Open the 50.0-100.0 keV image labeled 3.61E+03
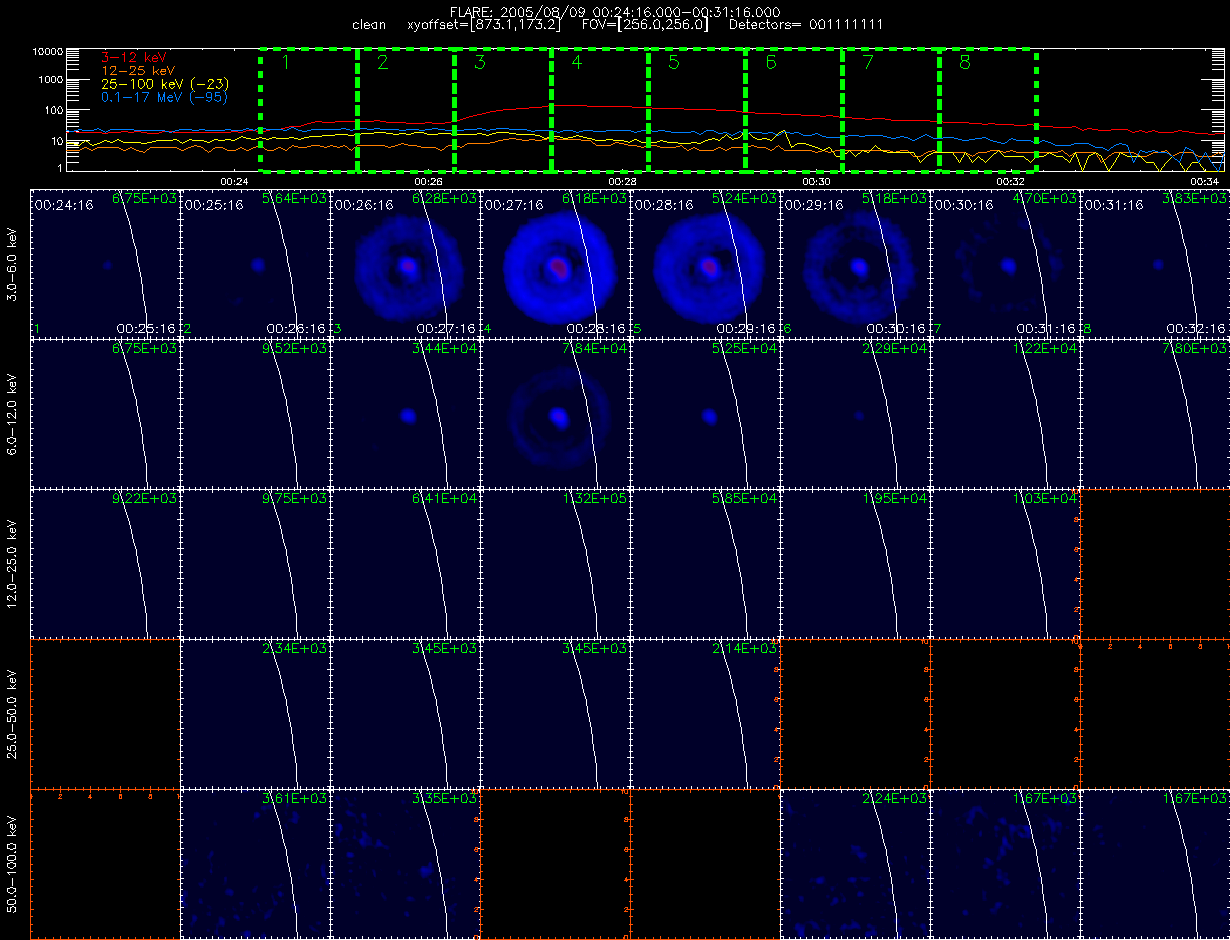1230x940 pixels. tap(255, 863)
